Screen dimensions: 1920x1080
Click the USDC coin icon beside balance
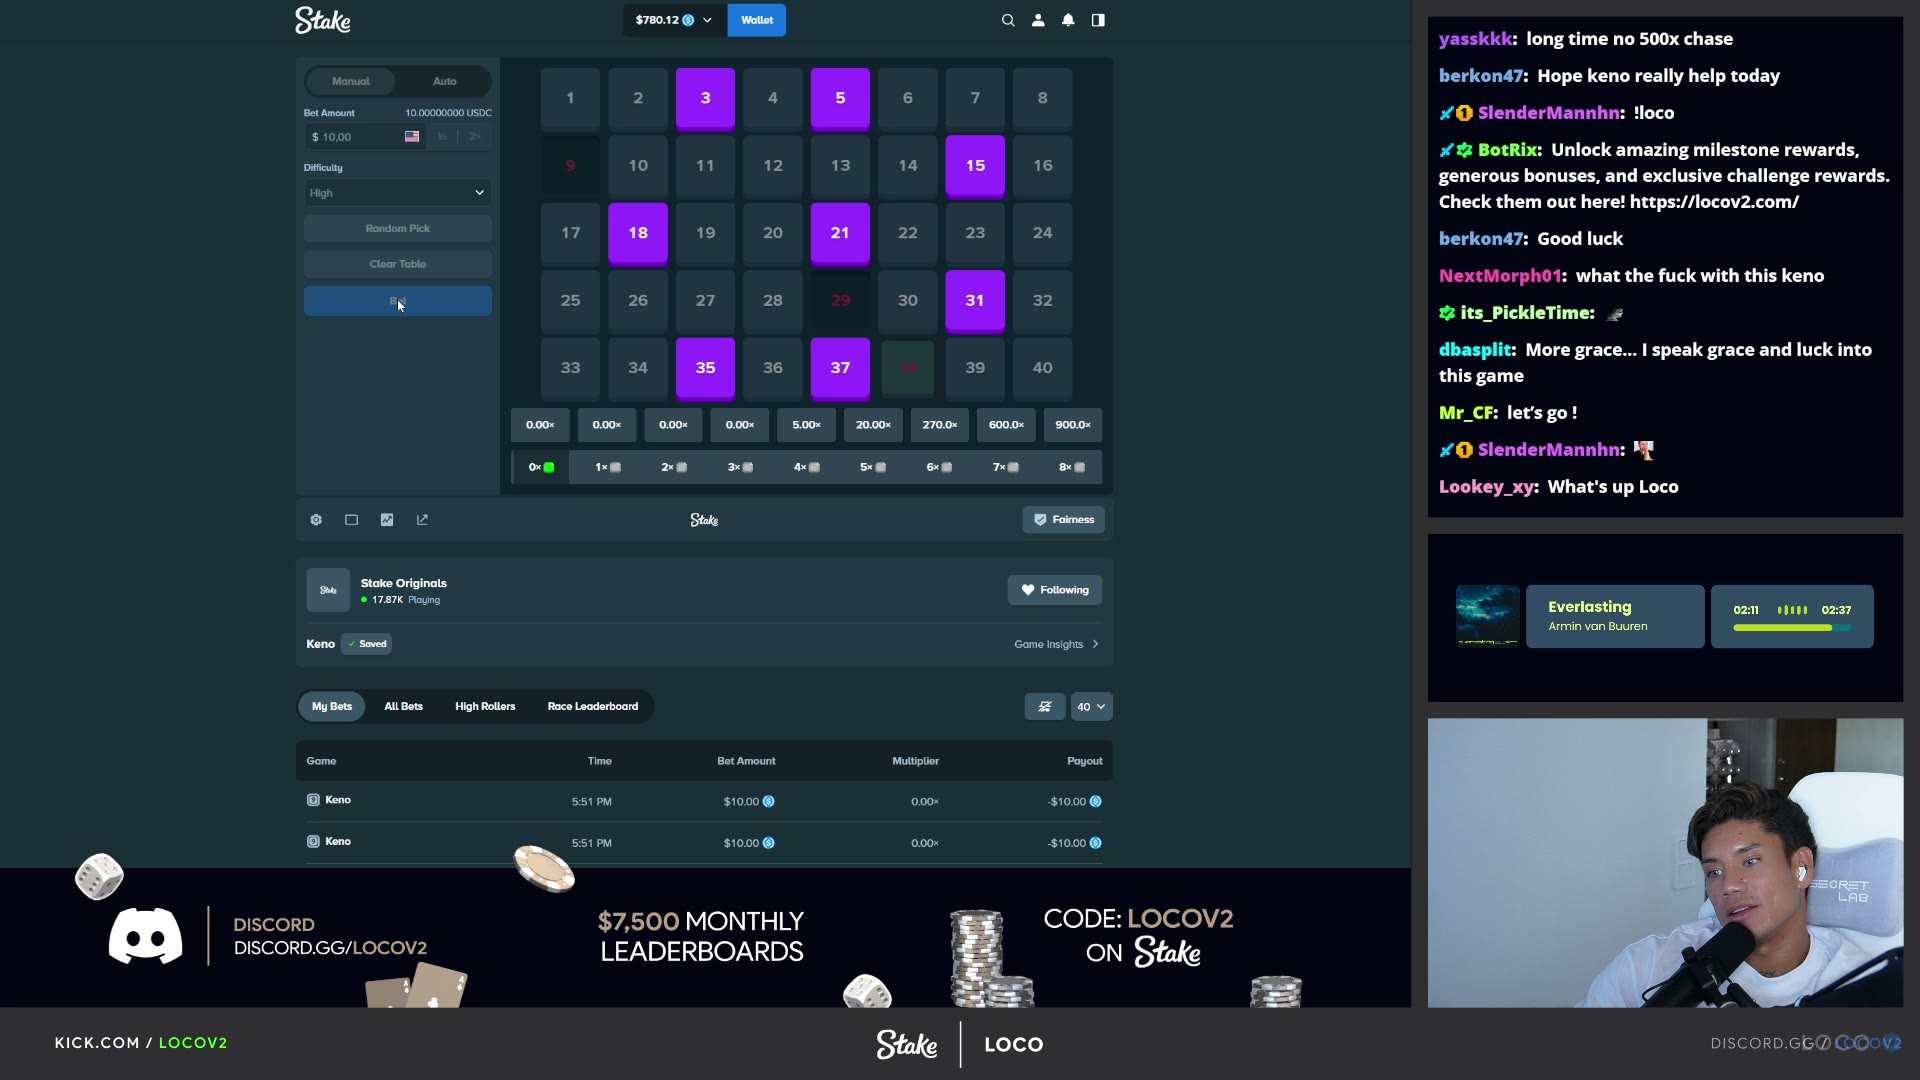[x=688, y=20]
